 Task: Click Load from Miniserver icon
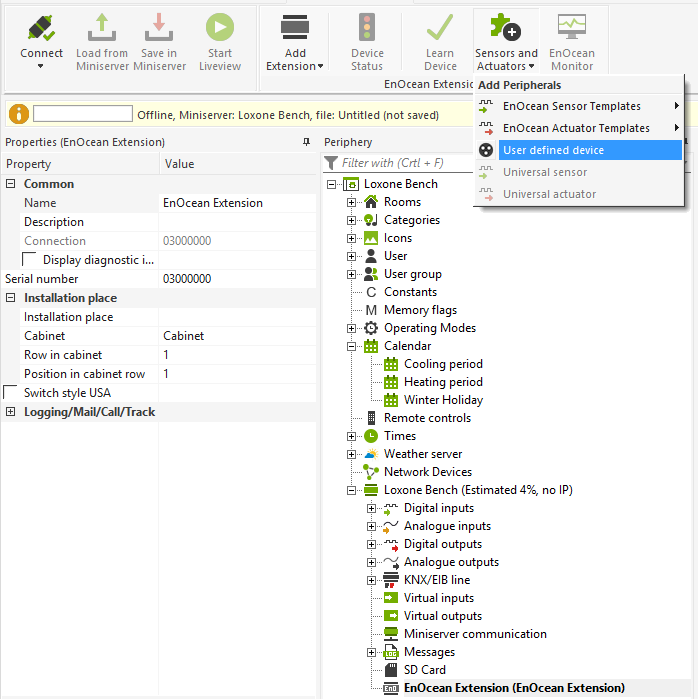tap(102, 28)
